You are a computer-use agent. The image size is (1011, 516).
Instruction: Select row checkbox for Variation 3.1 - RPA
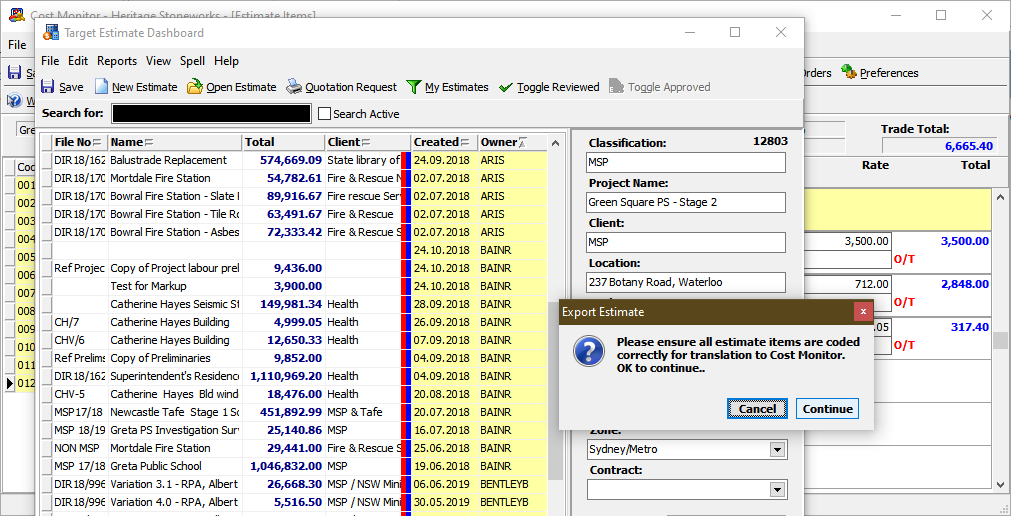46,484
